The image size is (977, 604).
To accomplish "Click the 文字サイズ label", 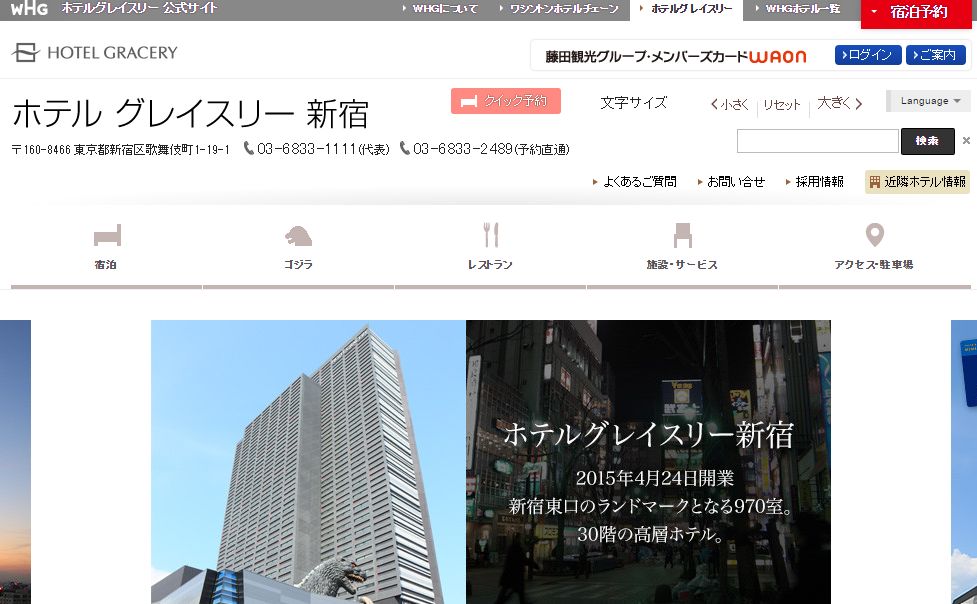I will click(x=634, y=103).
